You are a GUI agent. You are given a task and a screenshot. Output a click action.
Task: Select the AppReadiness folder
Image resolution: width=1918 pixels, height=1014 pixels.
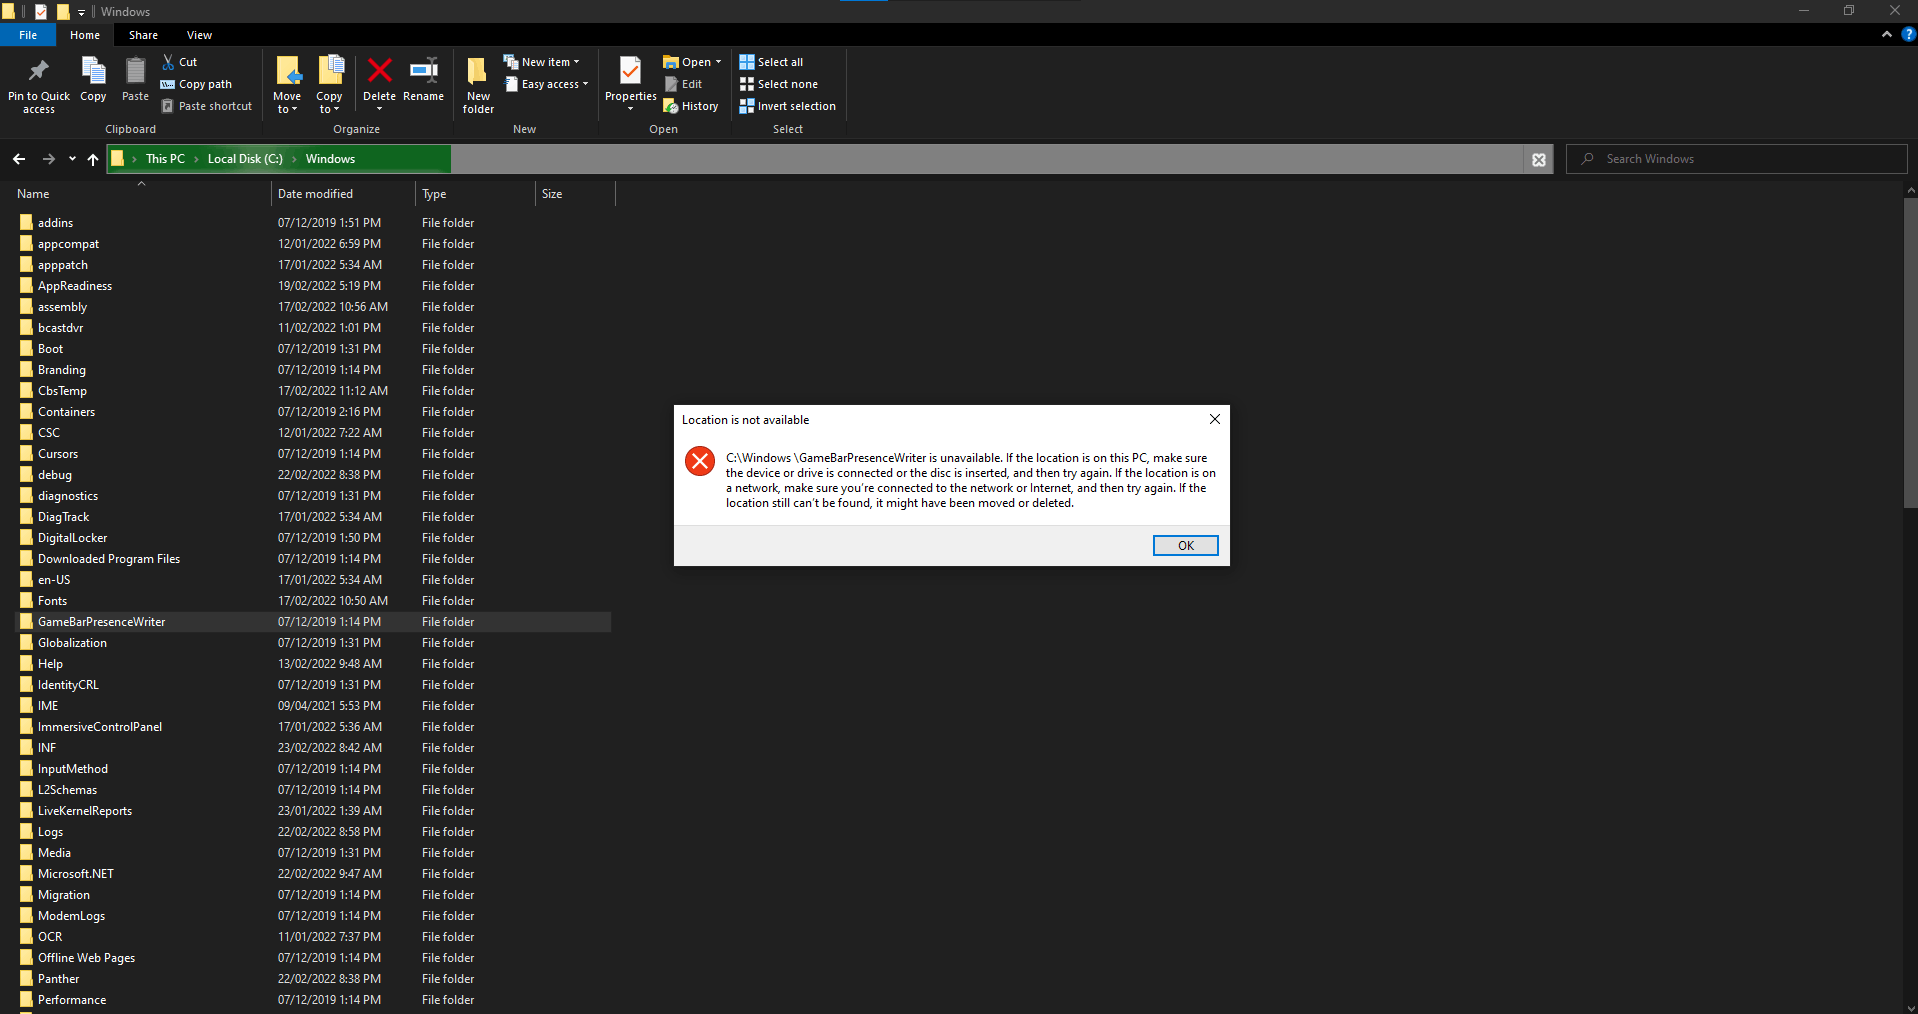pyautogui.click(x=314, y=286)
